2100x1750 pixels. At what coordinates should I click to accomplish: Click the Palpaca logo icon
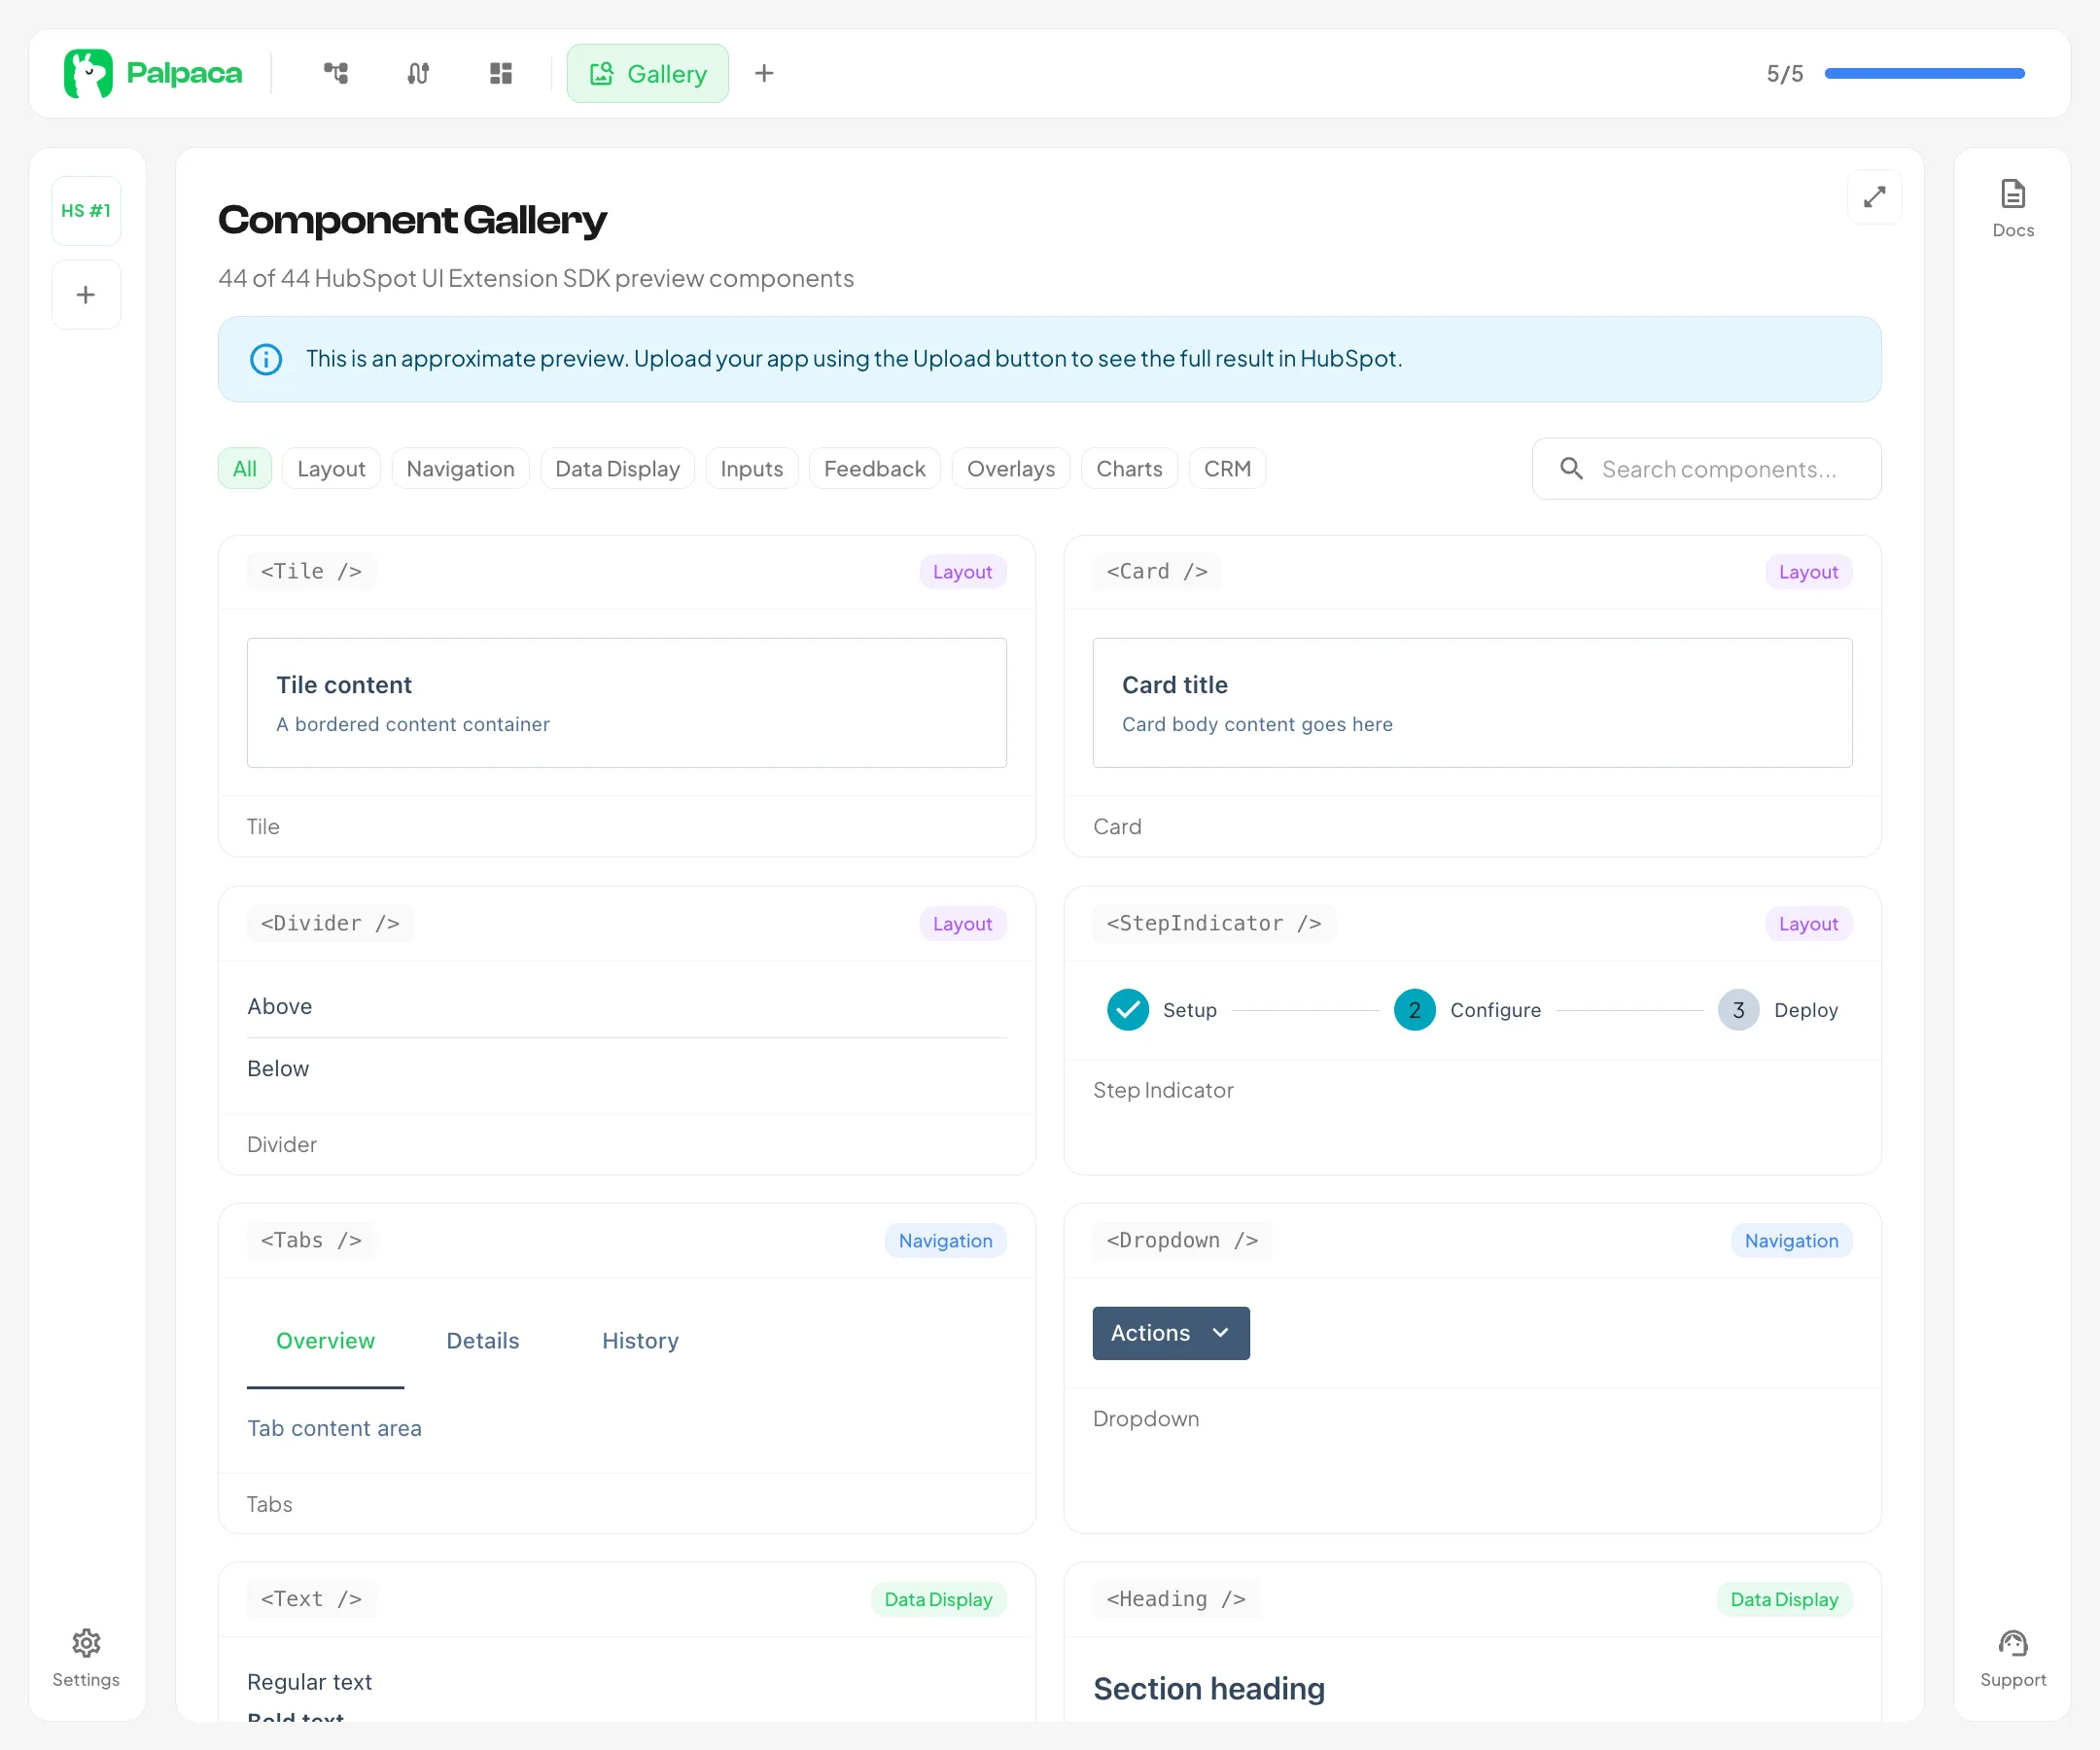pos(88,72)
